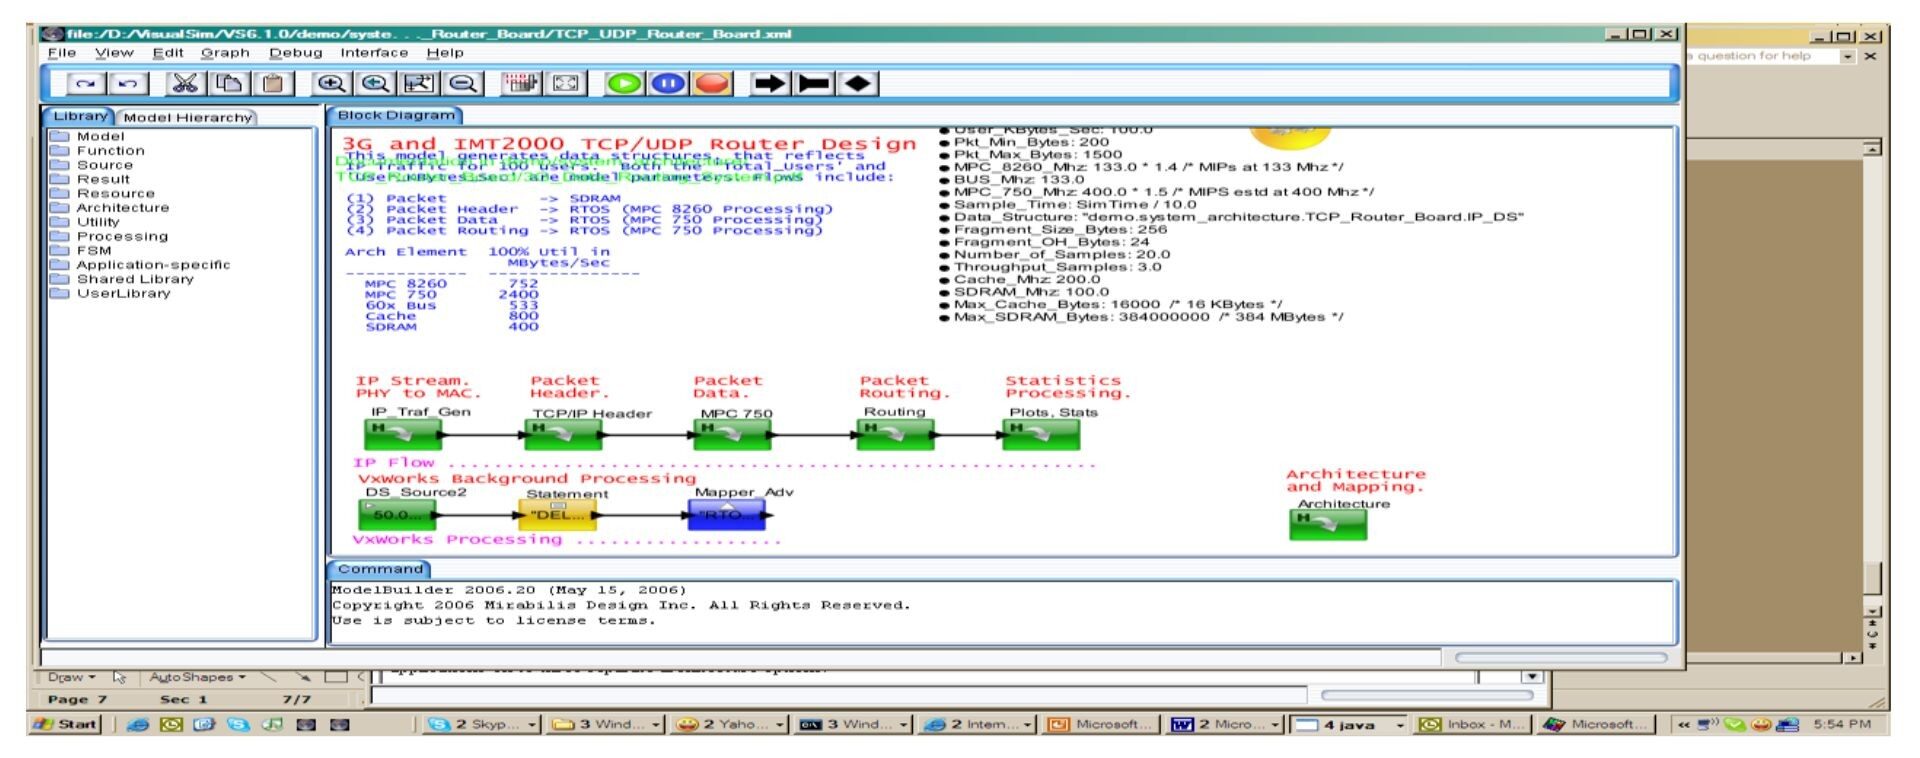The height and width of the screenshot is (758, 1920).
Task: Click the Zoom Reset magnifier icon
Action: [x=375, y=84]
